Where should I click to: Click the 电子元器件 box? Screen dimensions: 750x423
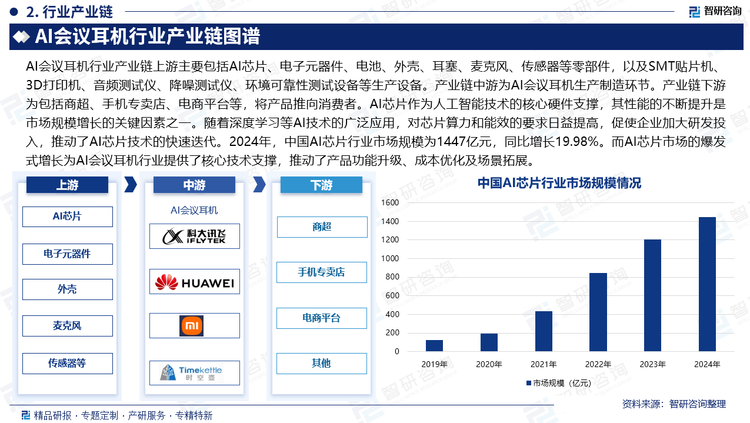click(67, 254)
